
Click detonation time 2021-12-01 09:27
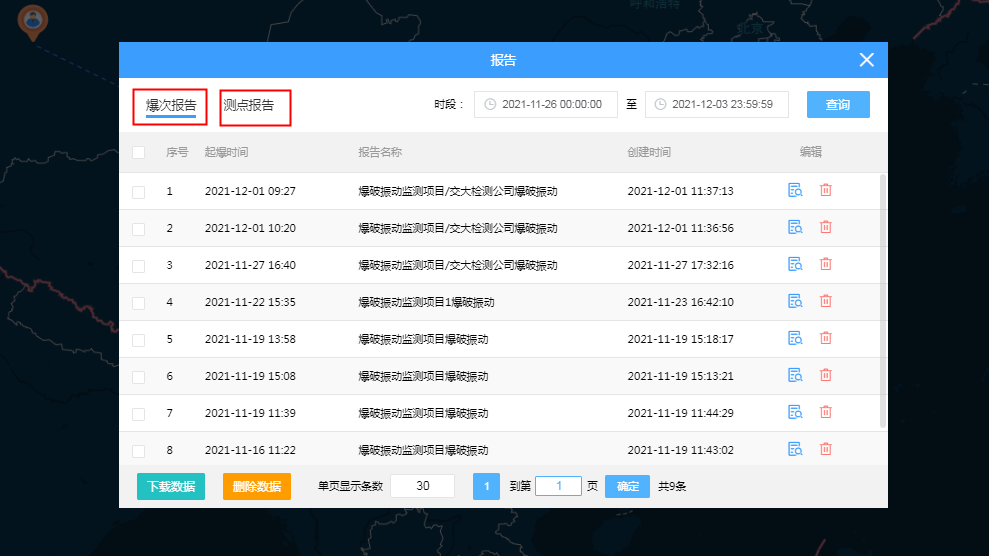point(250,191)
